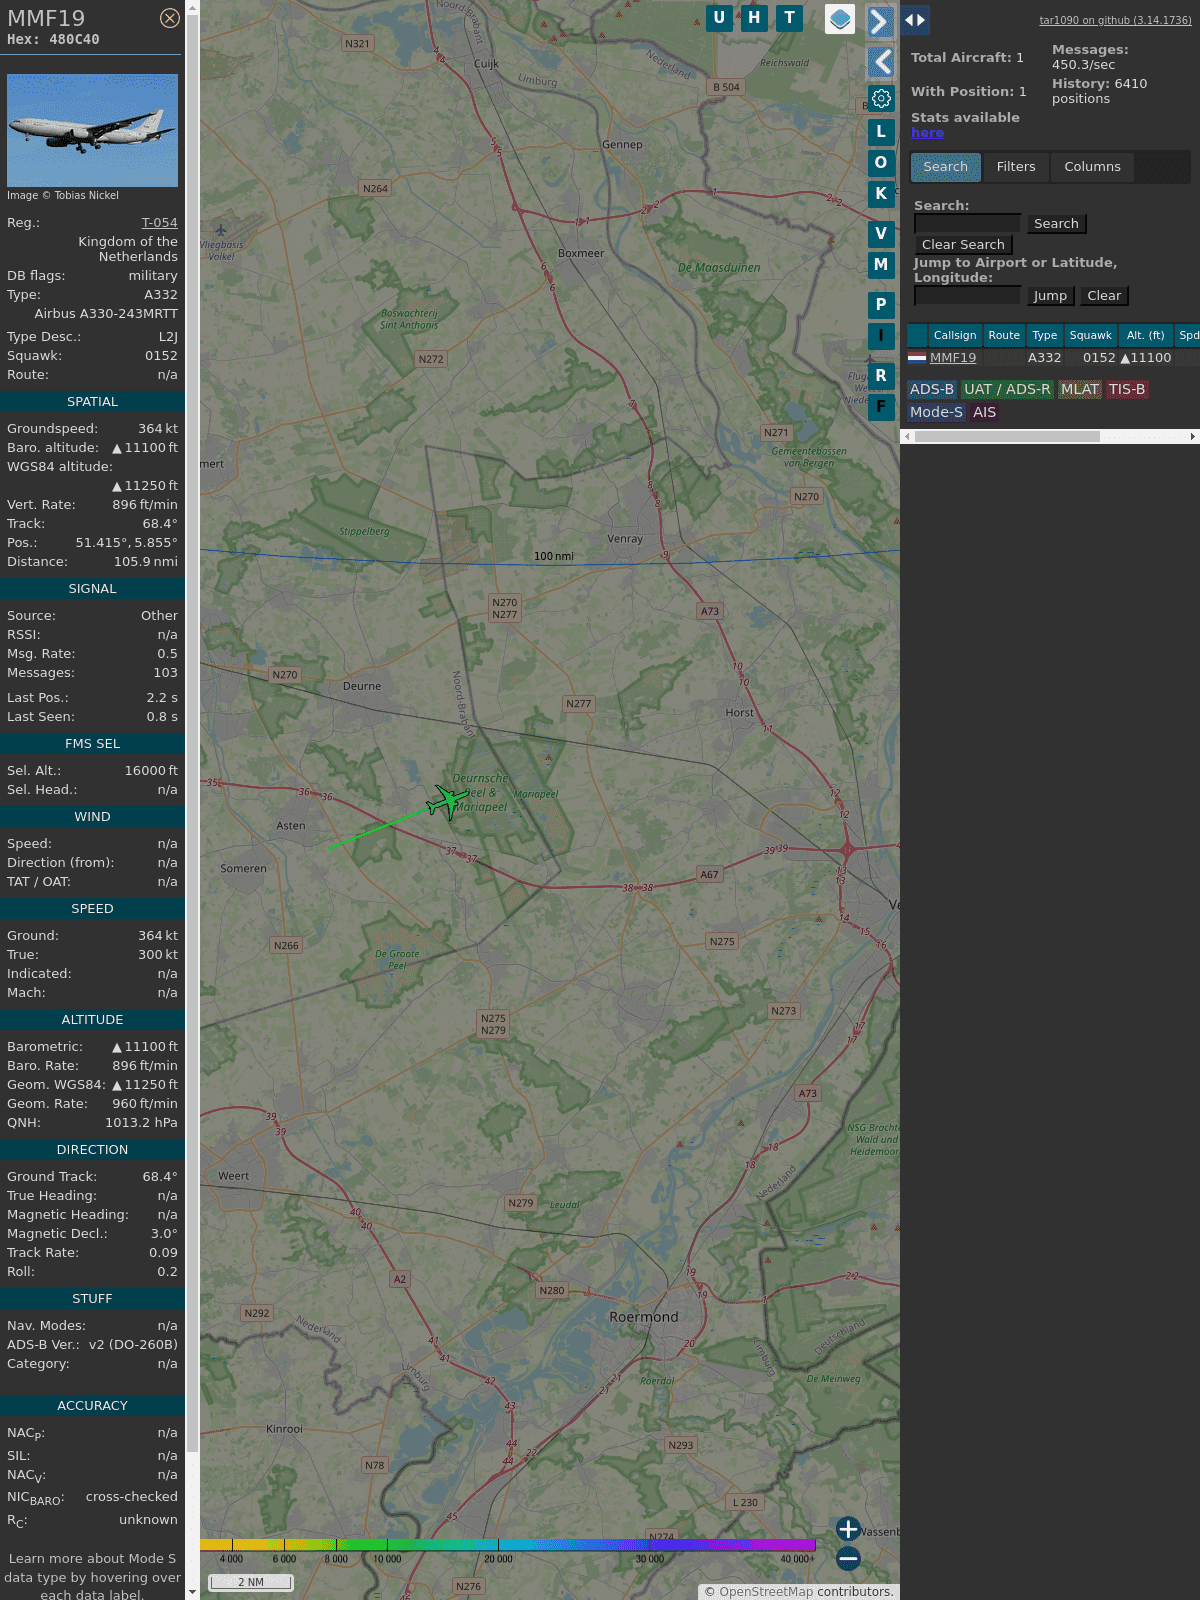Click the Squawk value 0152
Screen dimensions: 1200x1600
161,356
